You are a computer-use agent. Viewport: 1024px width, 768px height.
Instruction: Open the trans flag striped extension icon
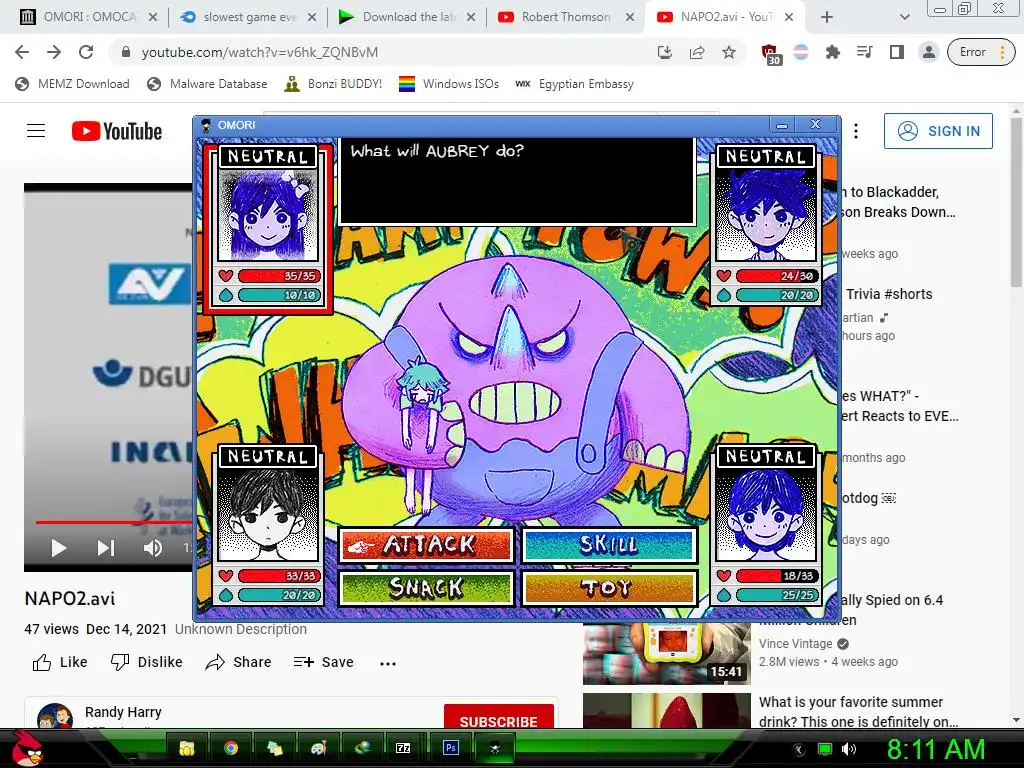tap(801, 52)
